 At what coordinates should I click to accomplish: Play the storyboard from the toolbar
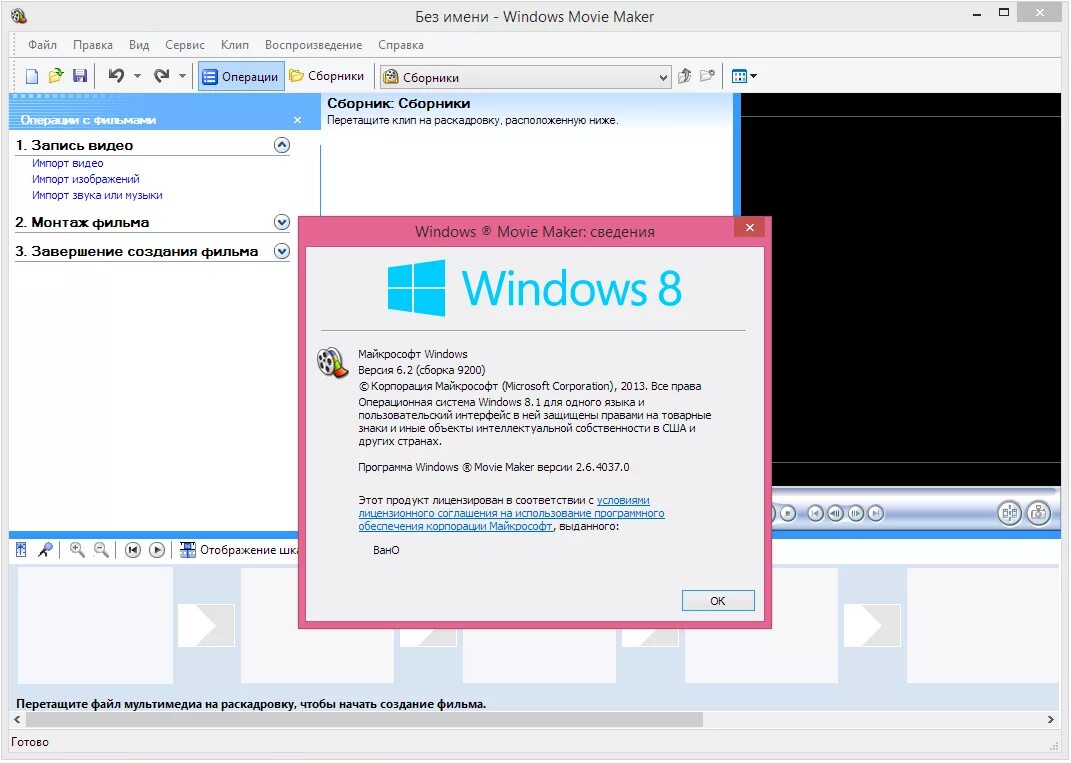tap(157, 550)
